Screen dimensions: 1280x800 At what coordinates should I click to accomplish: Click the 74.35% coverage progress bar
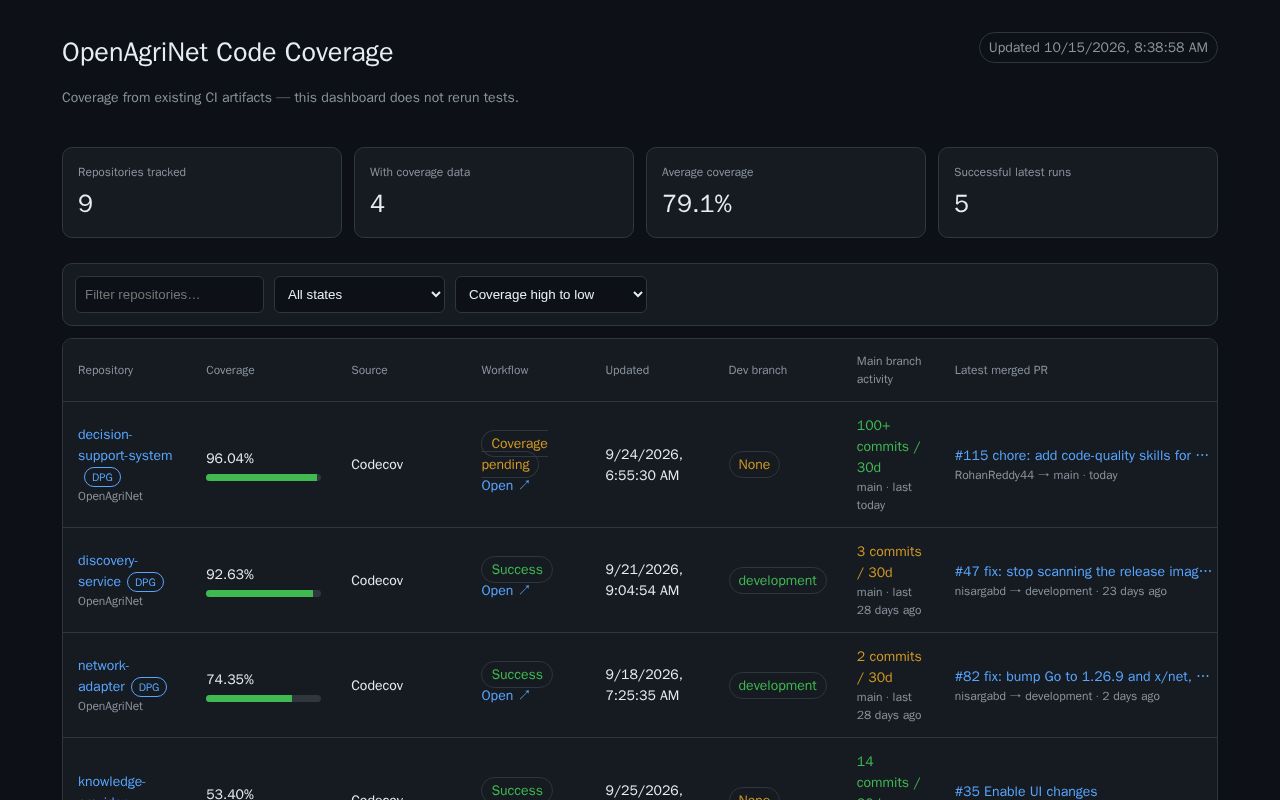tap(263, 699)
